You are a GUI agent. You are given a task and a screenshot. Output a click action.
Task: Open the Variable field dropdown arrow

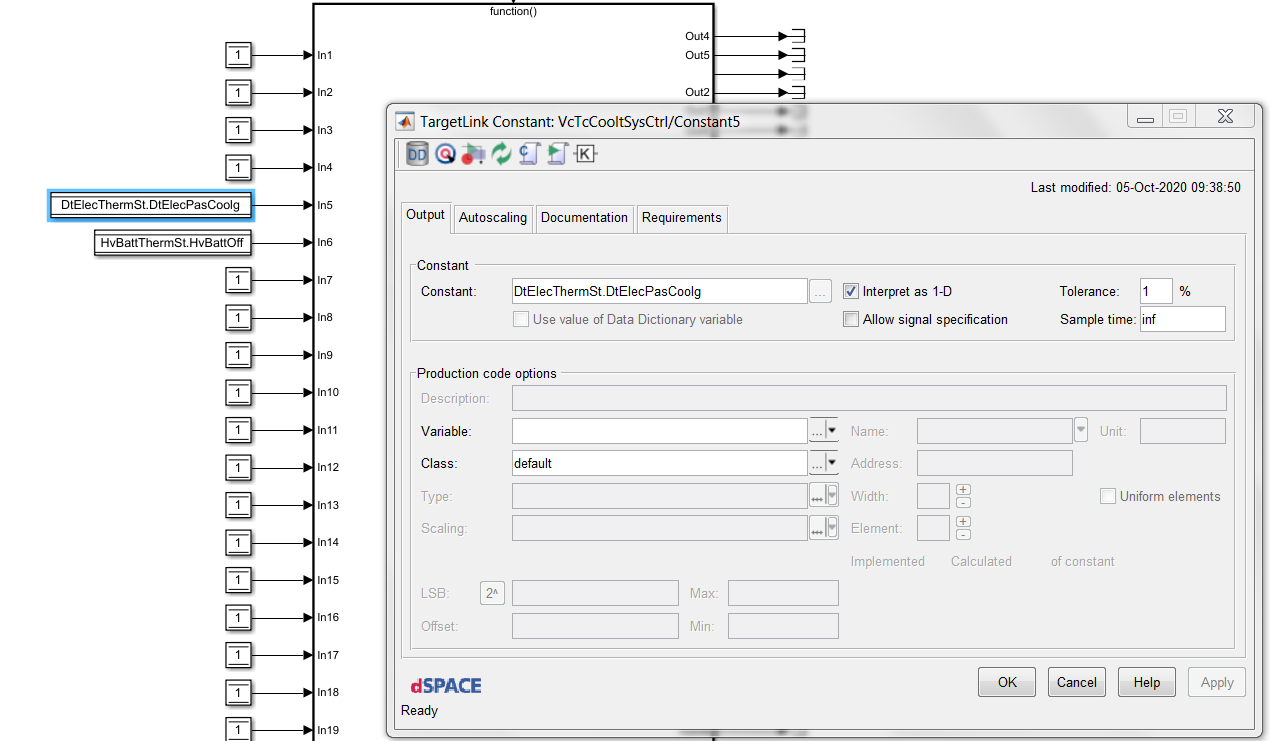point(832,431)
